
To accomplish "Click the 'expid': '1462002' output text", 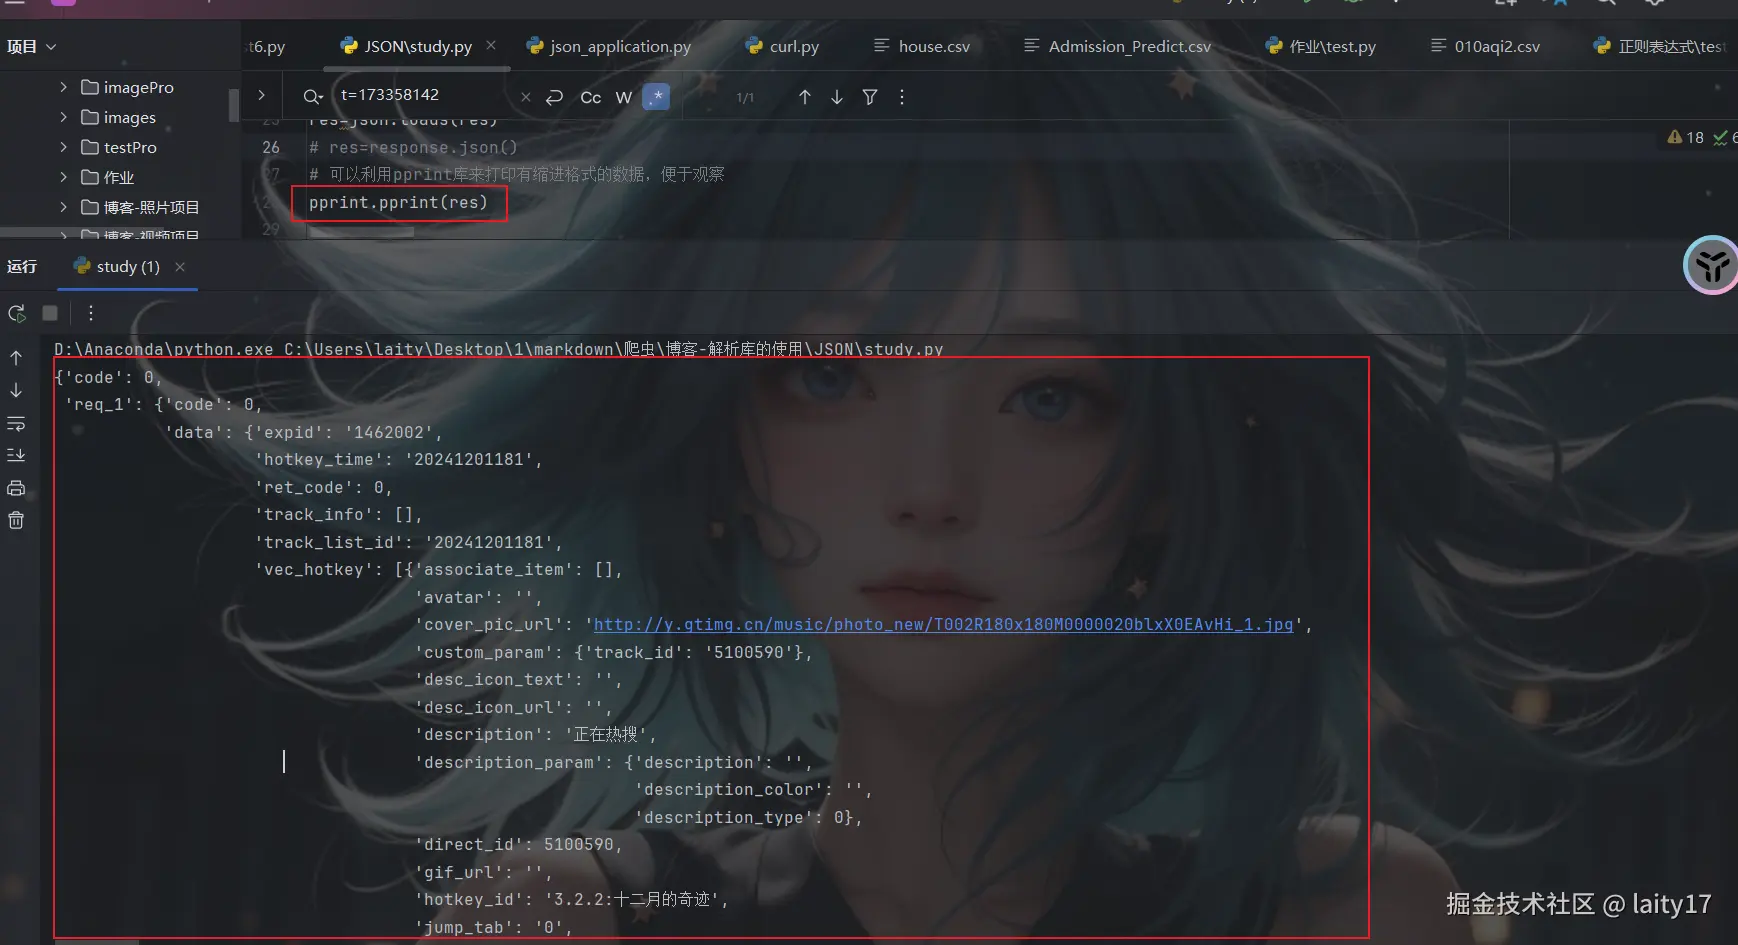I will pyautogui.click(x=348, y=432).
